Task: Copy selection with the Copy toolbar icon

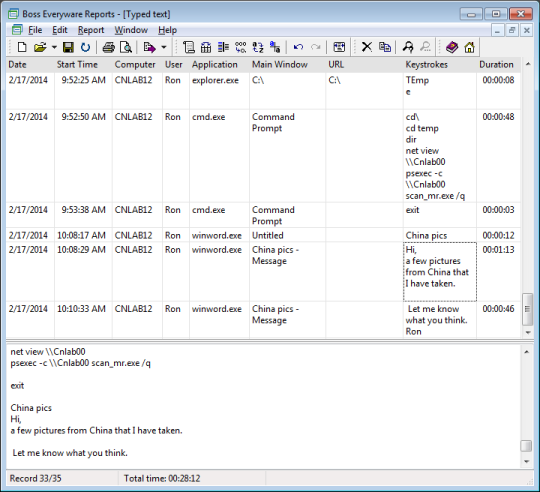Action: pyautogui.click(x=385, y=47)
